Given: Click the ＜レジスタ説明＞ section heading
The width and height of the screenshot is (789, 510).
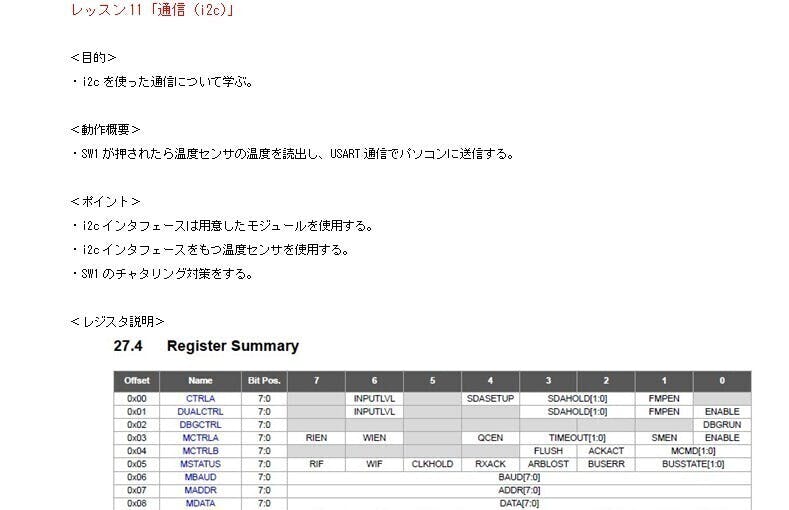Looking at the screenshot, I should (x=117, y=321).
